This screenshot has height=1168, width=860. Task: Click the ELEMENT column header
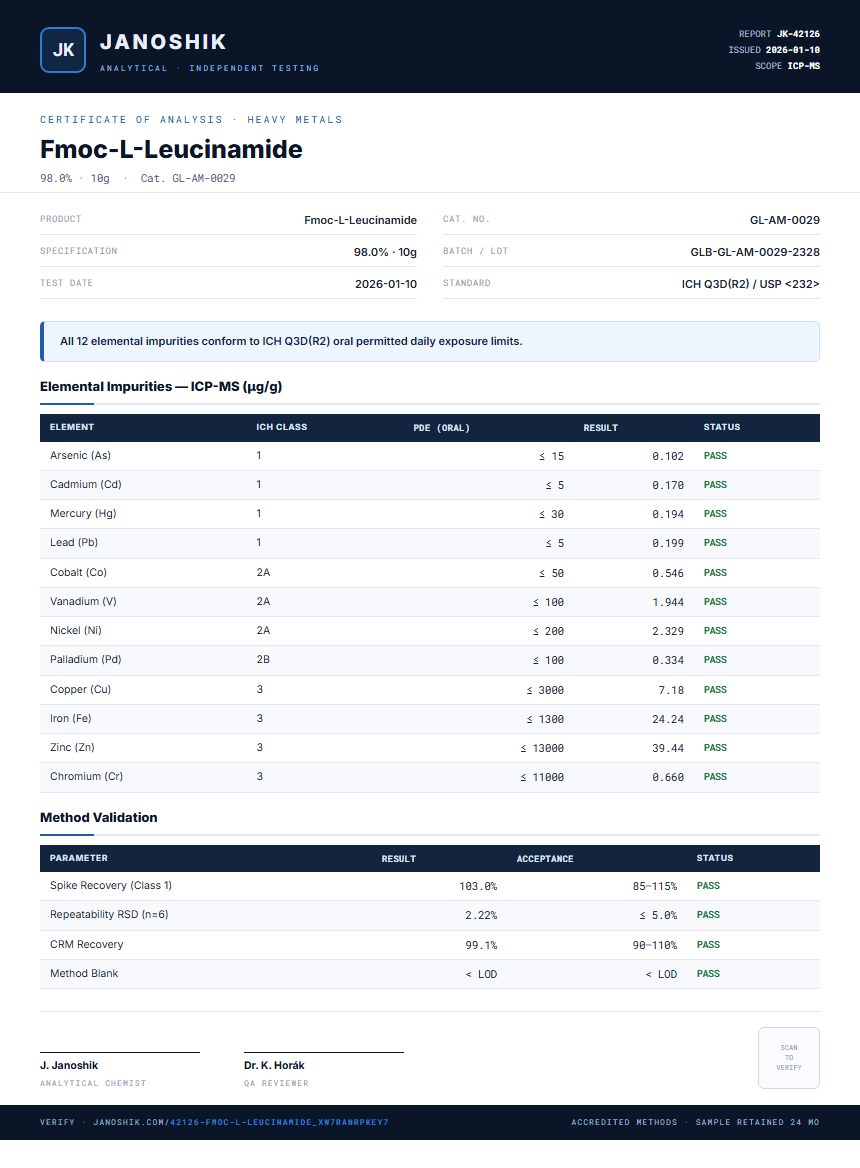72,427
